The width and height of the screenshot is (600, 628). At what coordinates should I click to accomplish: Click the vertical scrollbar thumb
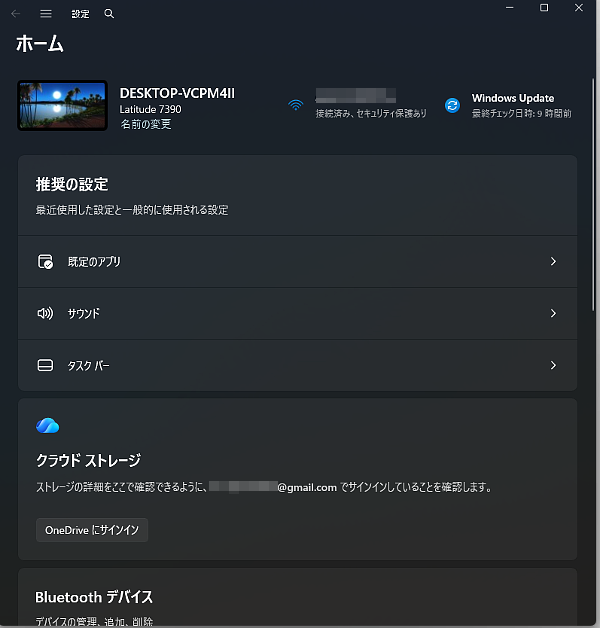tap(593, 194)
